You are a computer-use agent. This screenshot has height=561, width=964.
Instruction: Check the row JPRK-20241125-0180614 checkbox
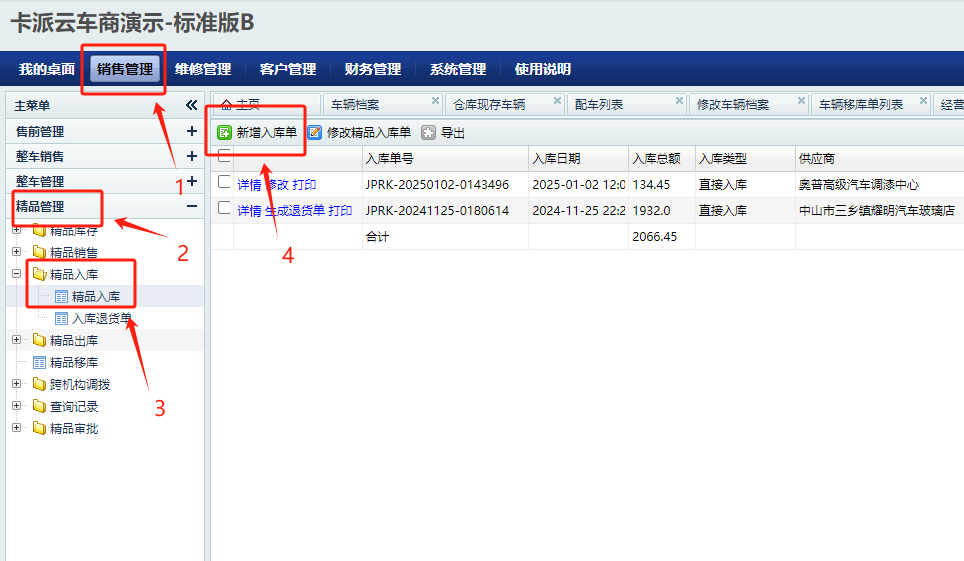tap(224, 208)
